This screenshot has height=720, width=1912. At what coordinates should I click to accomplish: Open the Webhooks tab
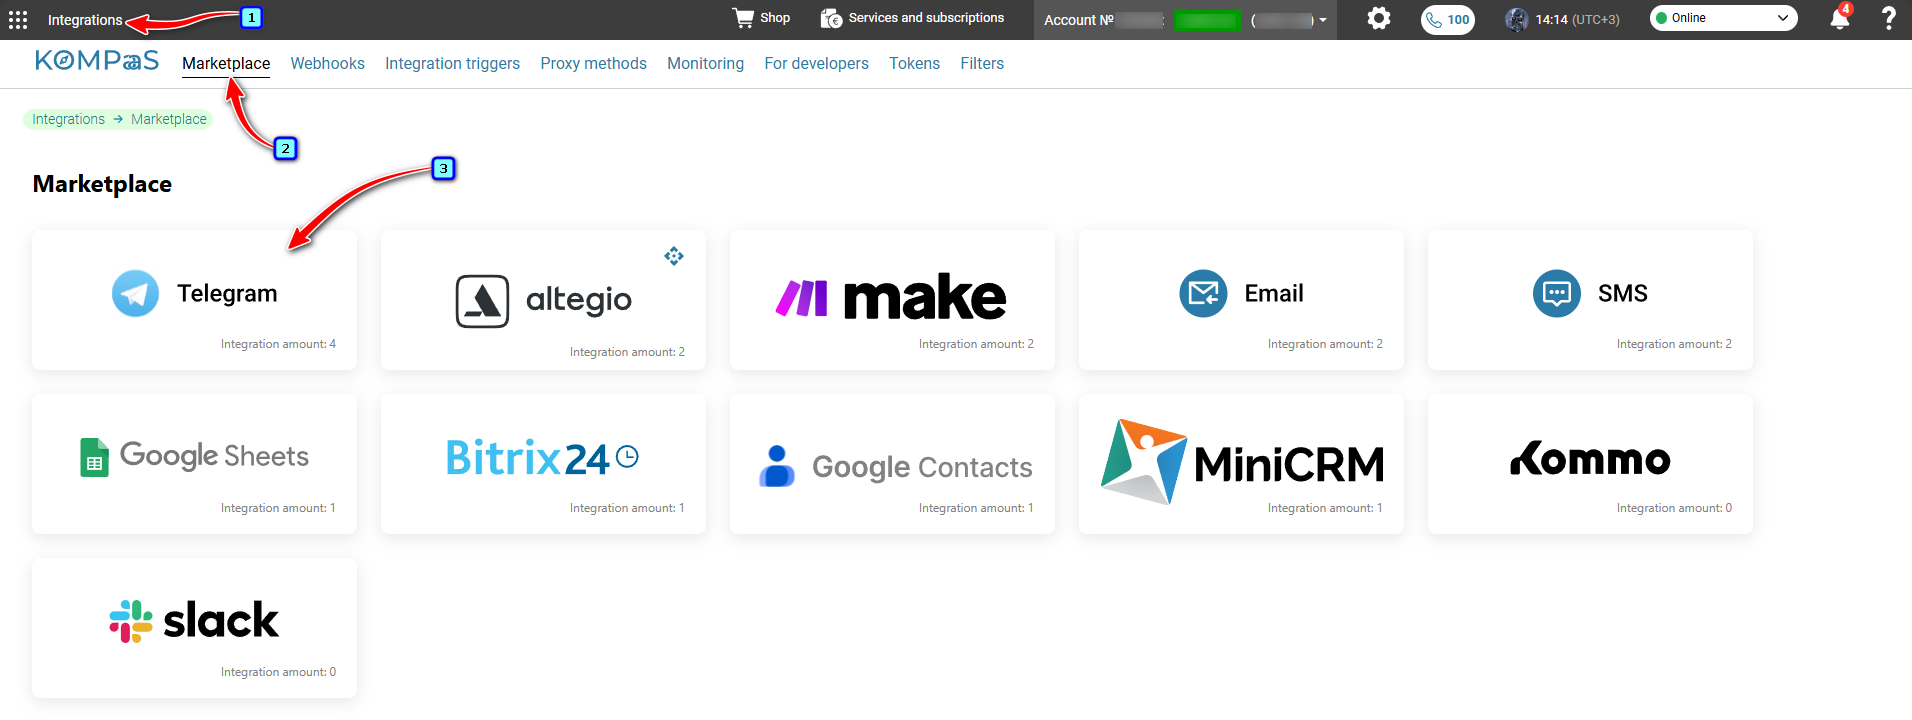point(327,63)
